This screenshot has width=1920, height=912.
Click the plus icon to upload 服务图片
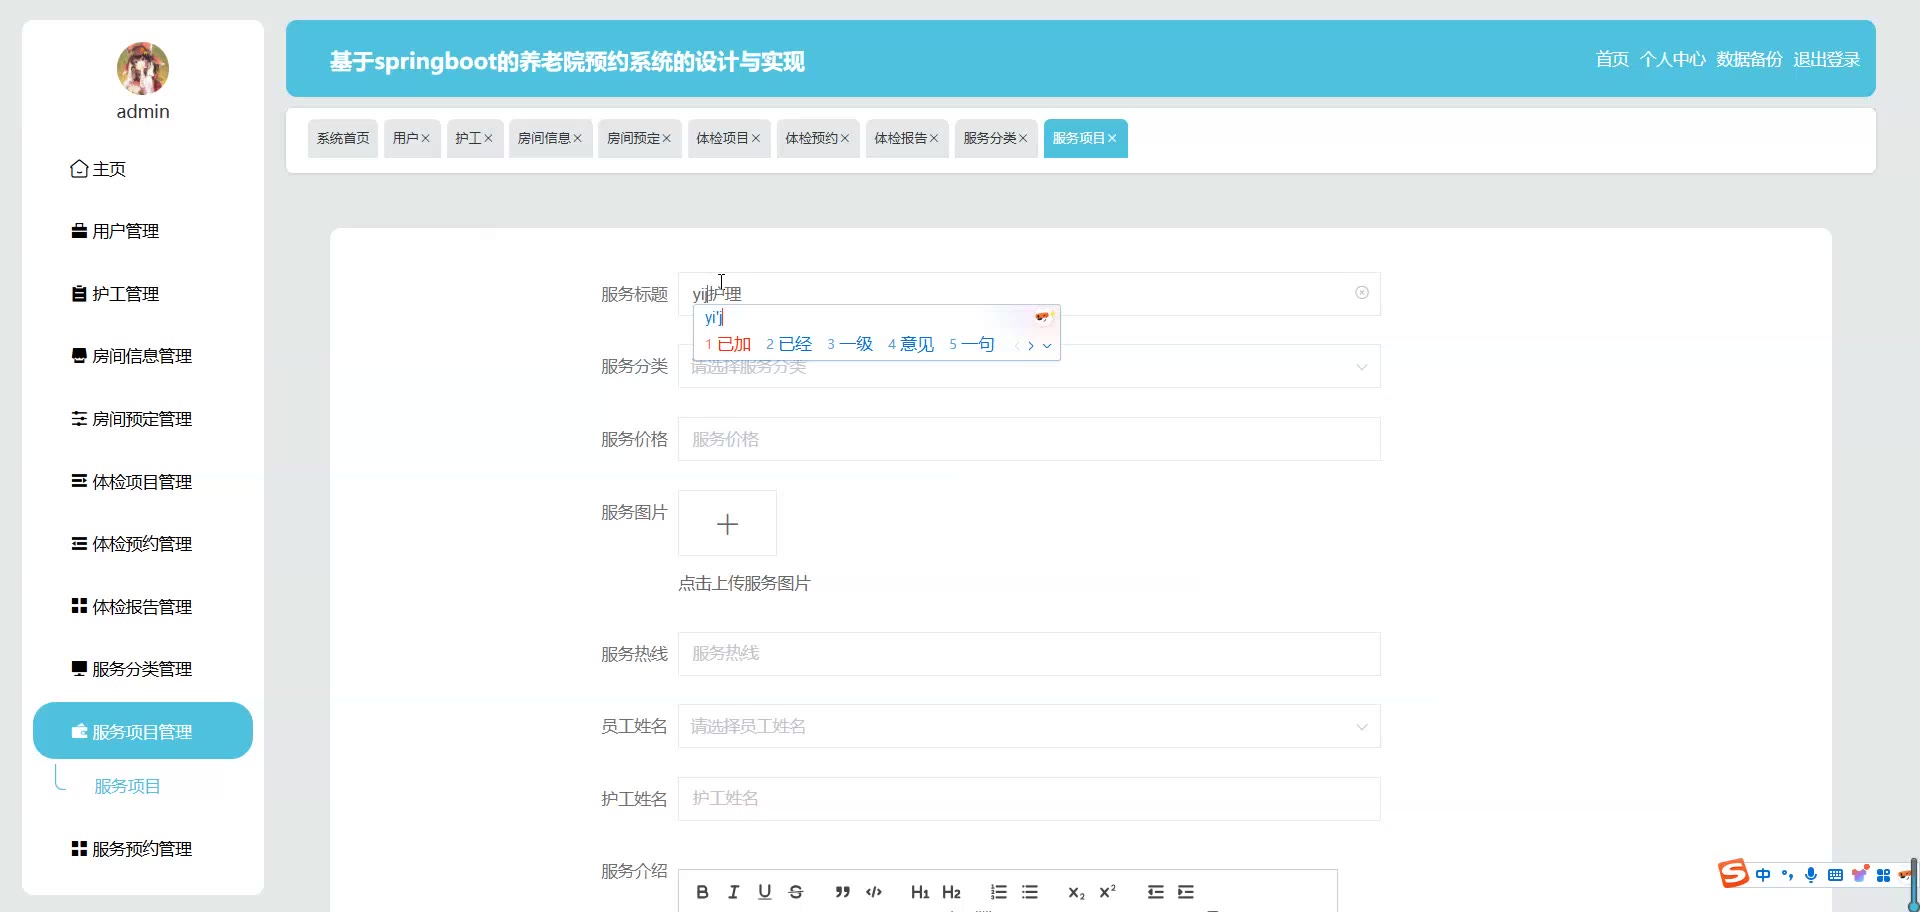pos(727,523)
